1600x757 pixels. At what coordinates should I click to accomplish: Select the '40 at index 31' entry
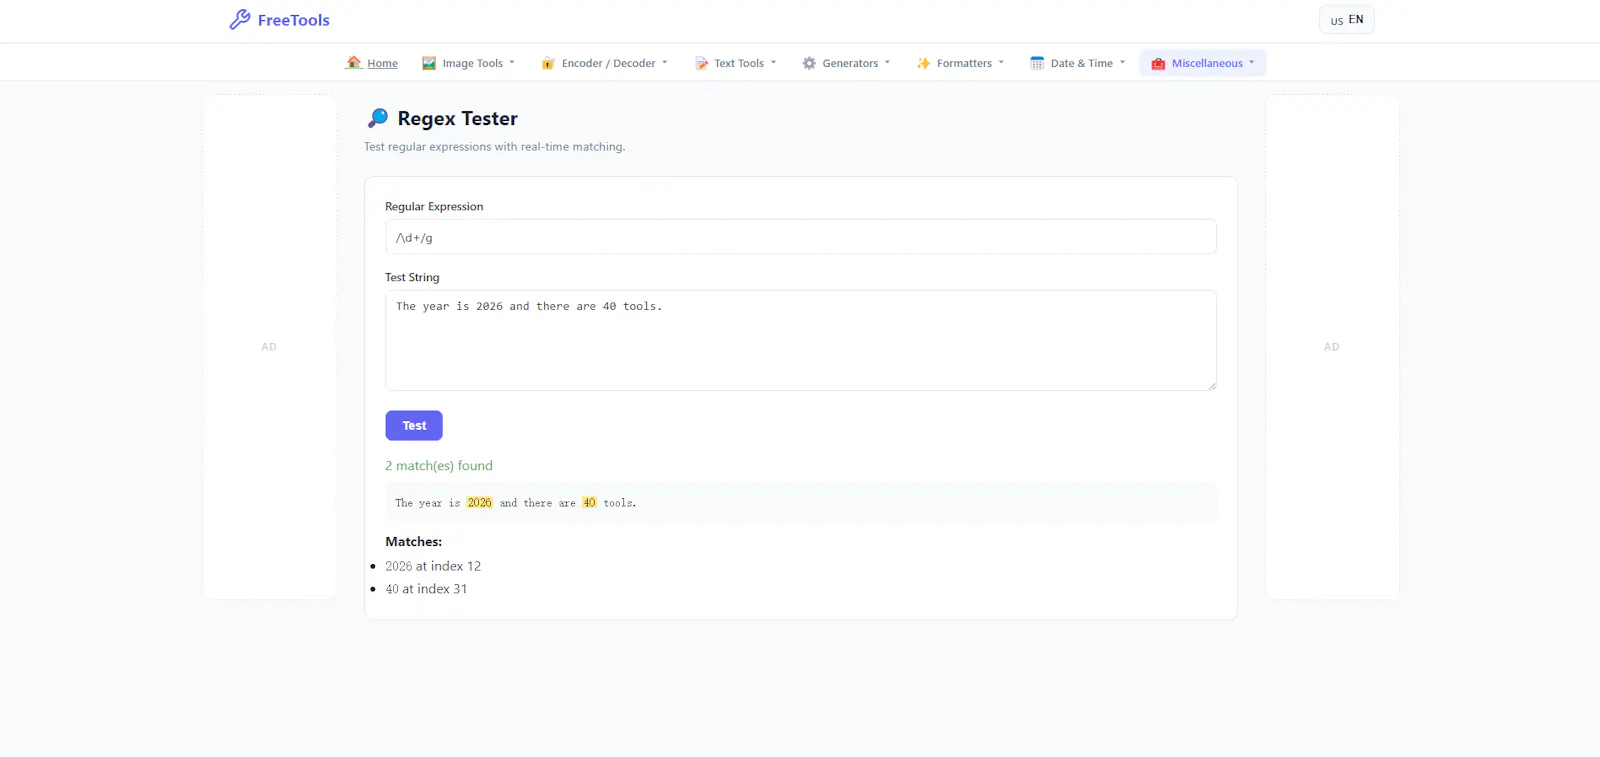426,589
